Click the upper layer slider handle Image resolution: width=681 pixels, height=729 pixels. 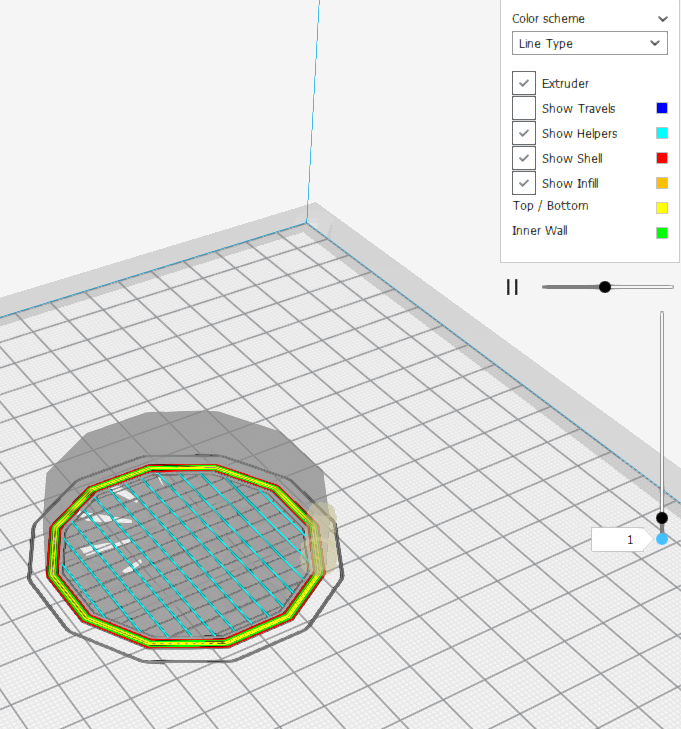pyautogui.click(x=662, y=517)
